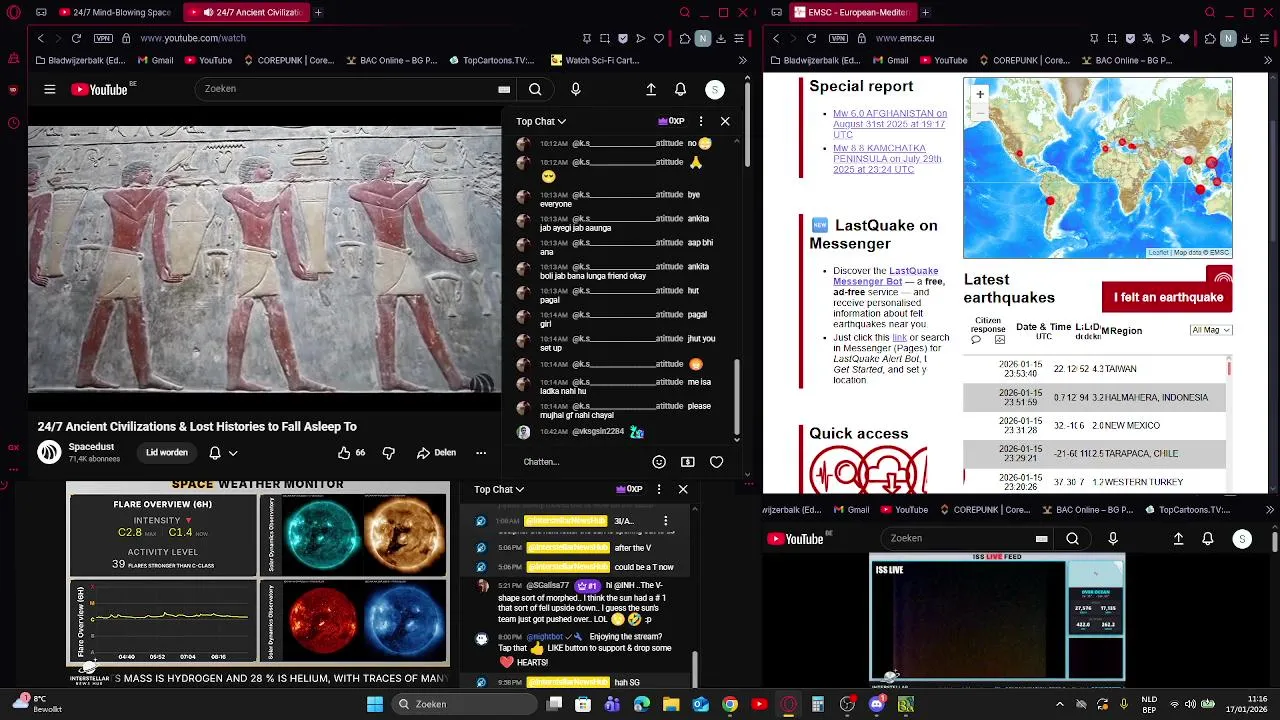The image size is (1280, 720).
Task: Open the LastQuake Messenger Bot link
Action: point(886,276)
